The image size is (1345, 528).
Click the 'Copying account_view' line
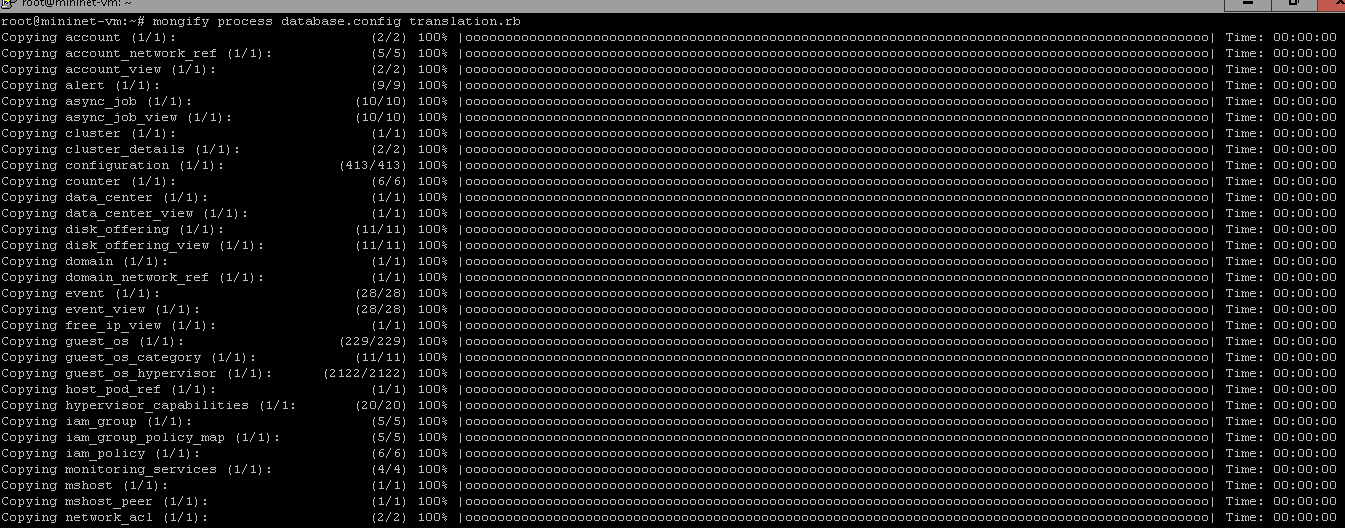109,69
